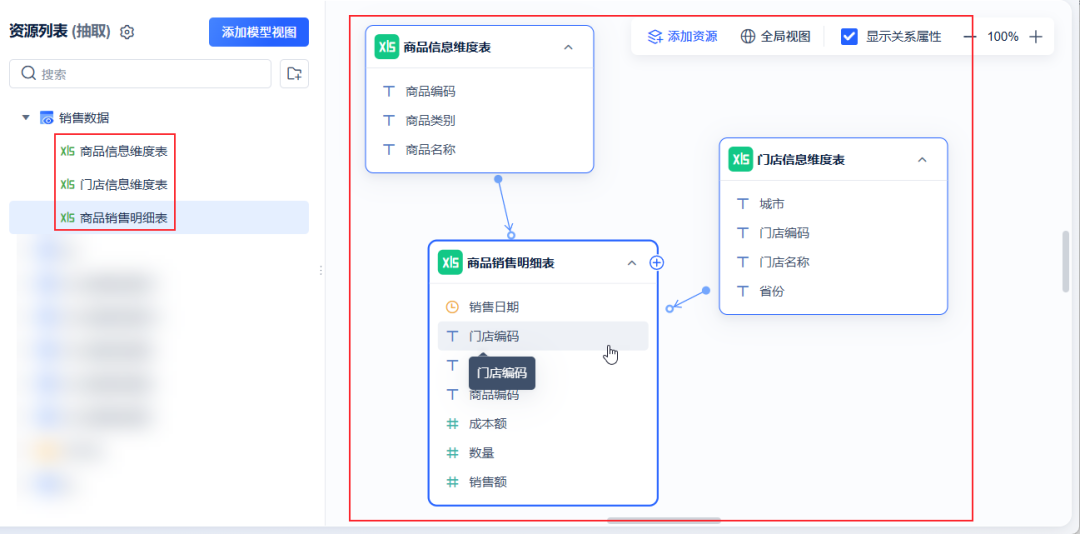
Task: Collapse the 门店信息维度表 card chevron
Action: 922,159
